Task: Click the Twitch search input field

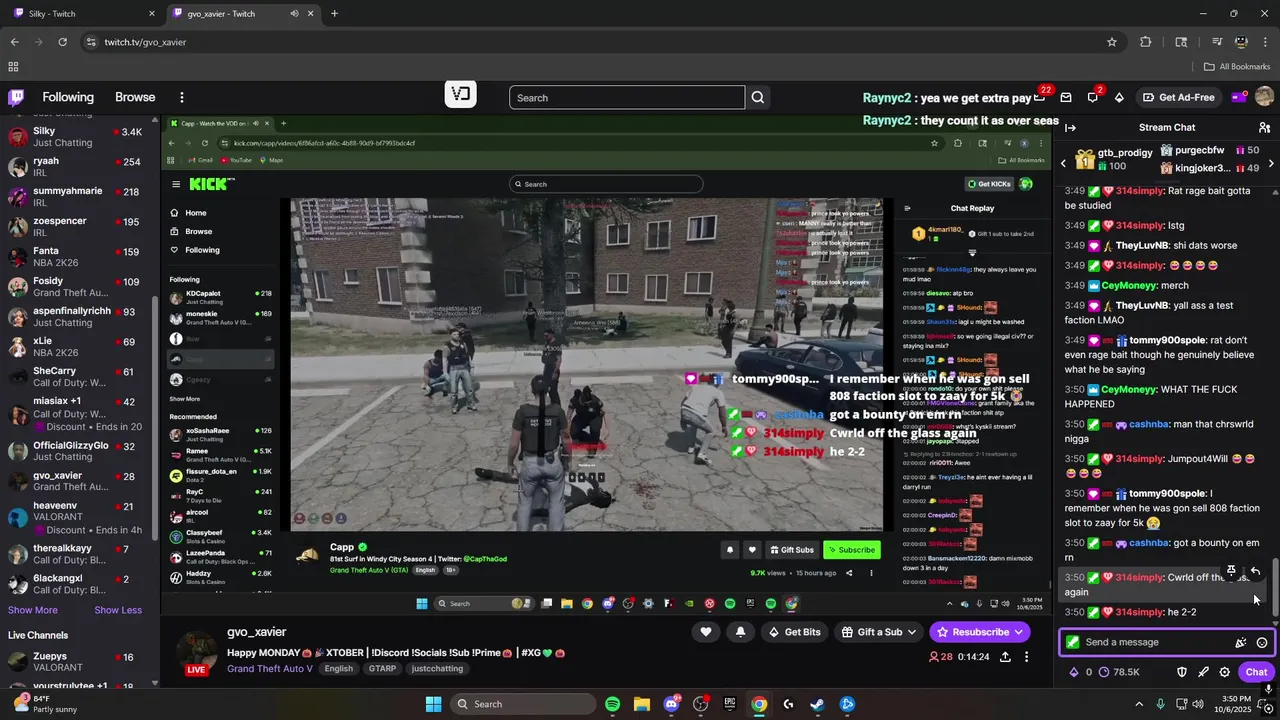Action: pyautogui.click(x=627, y=97)
